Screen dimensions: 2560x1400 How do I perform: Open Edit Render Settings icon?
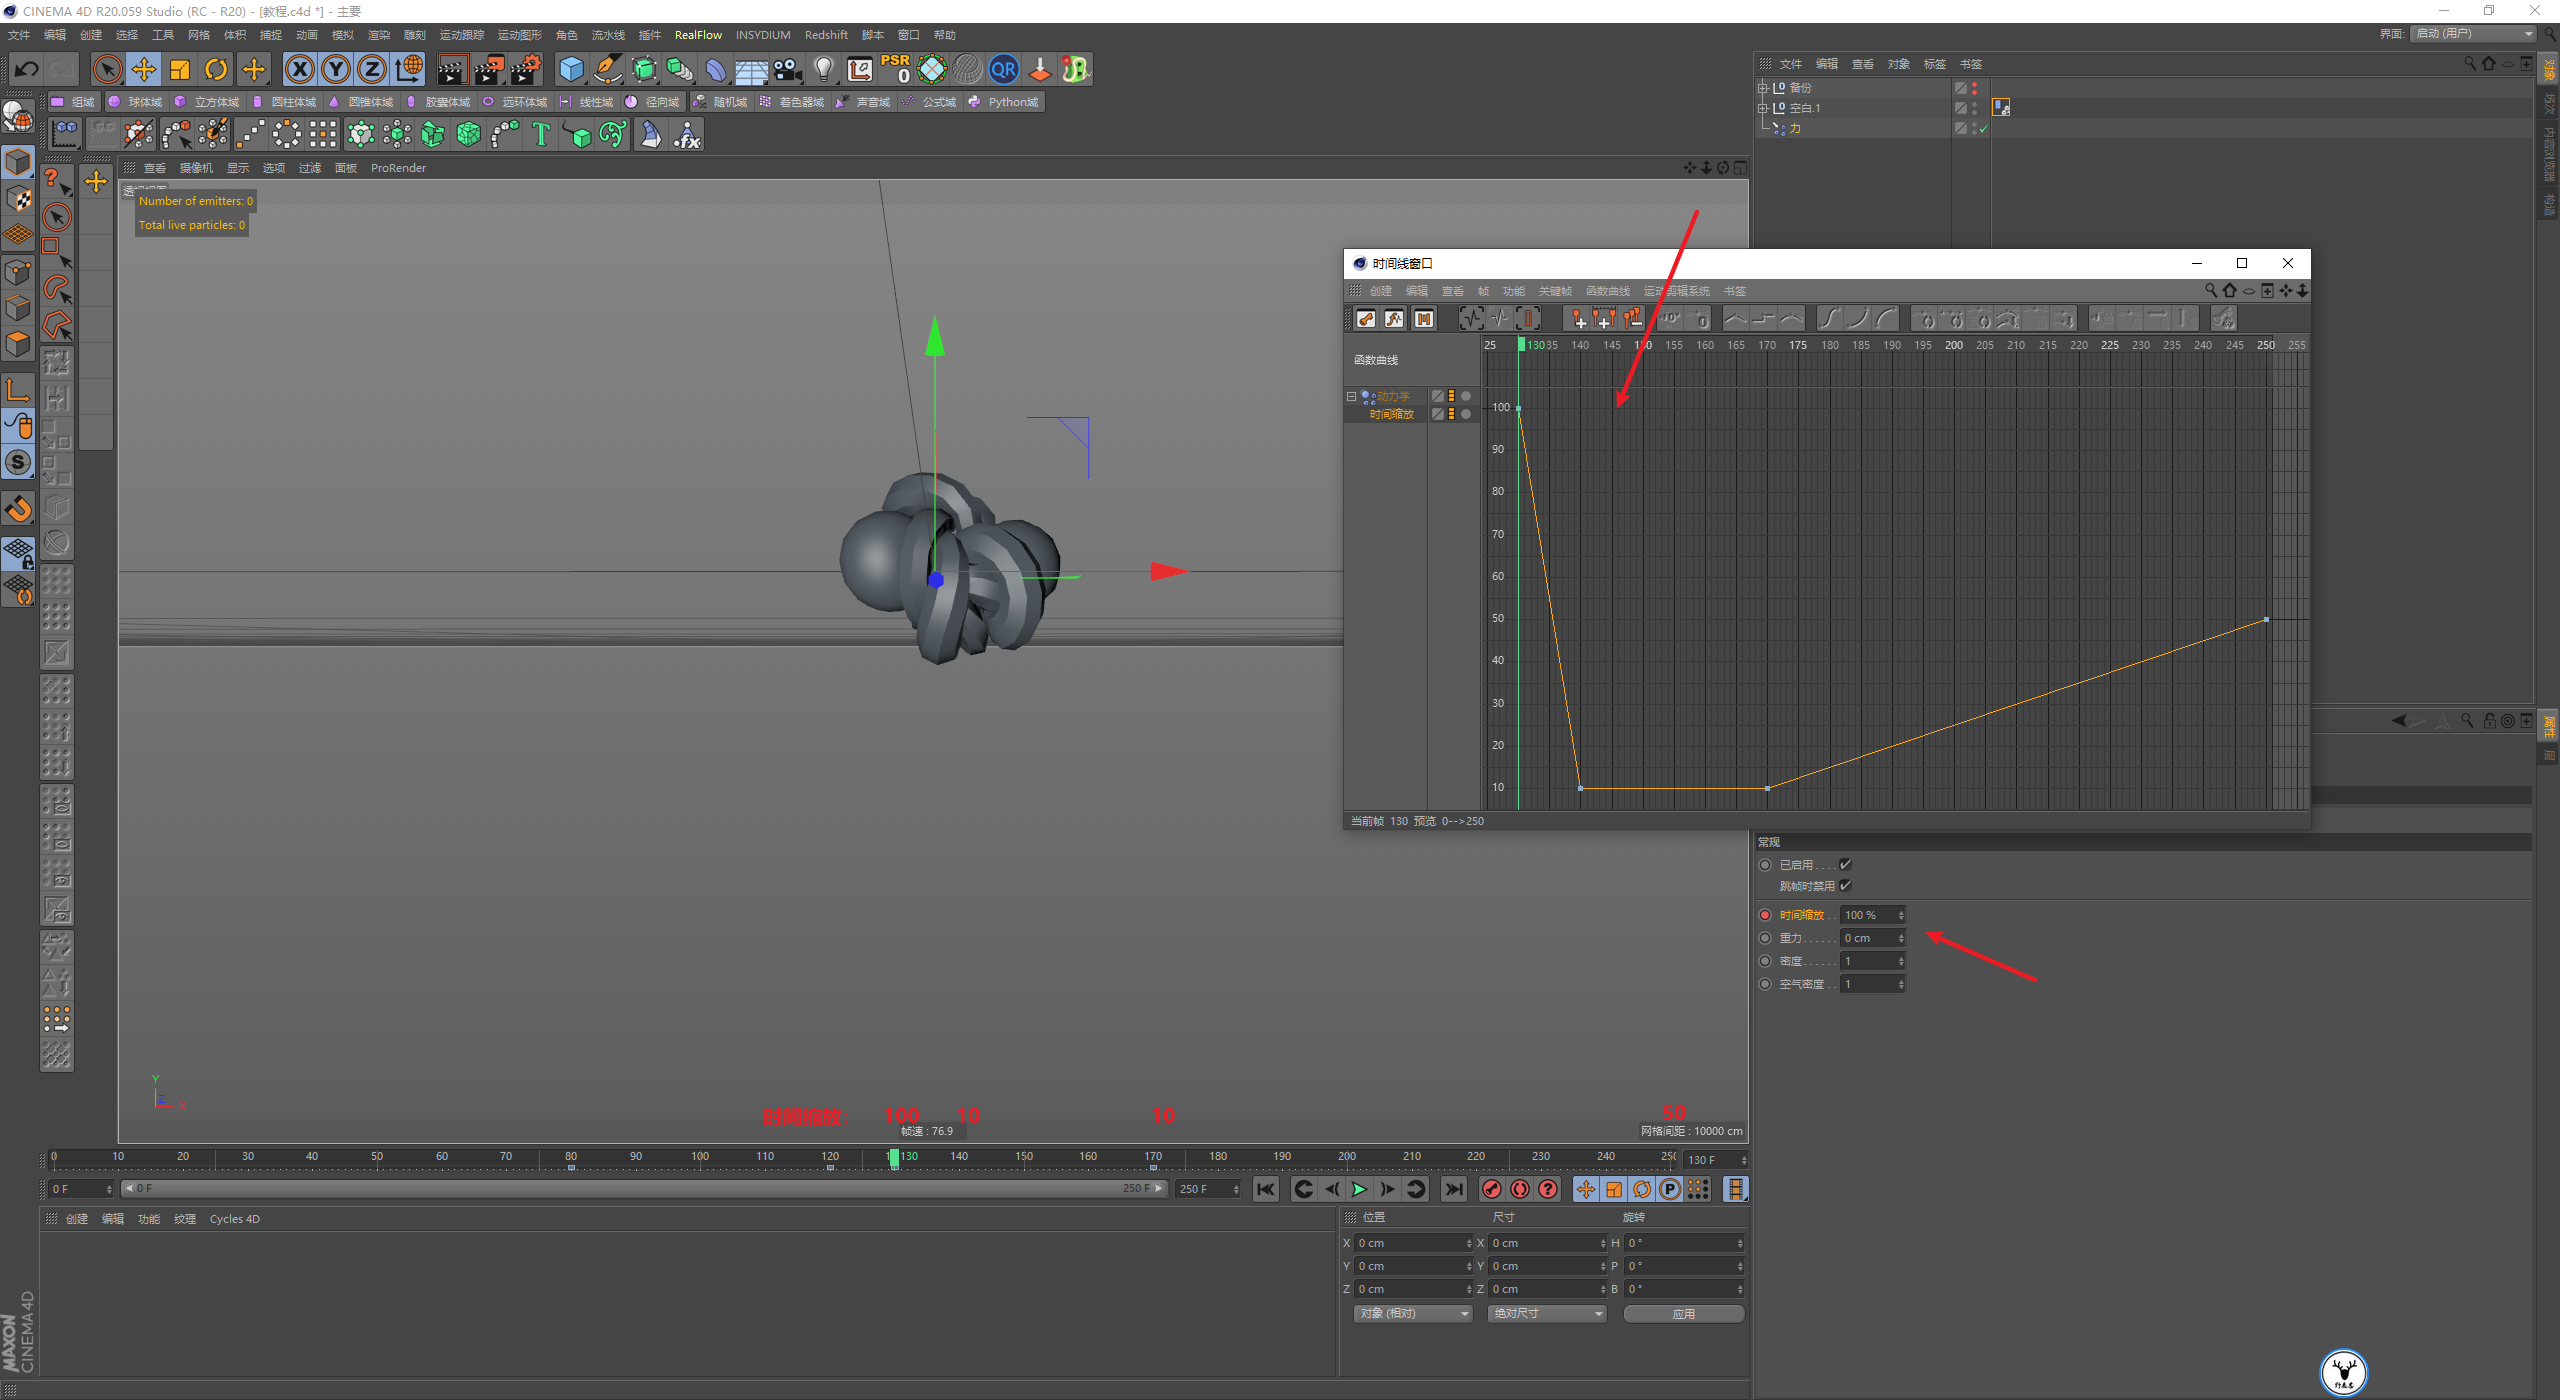(x=525, y=69)
